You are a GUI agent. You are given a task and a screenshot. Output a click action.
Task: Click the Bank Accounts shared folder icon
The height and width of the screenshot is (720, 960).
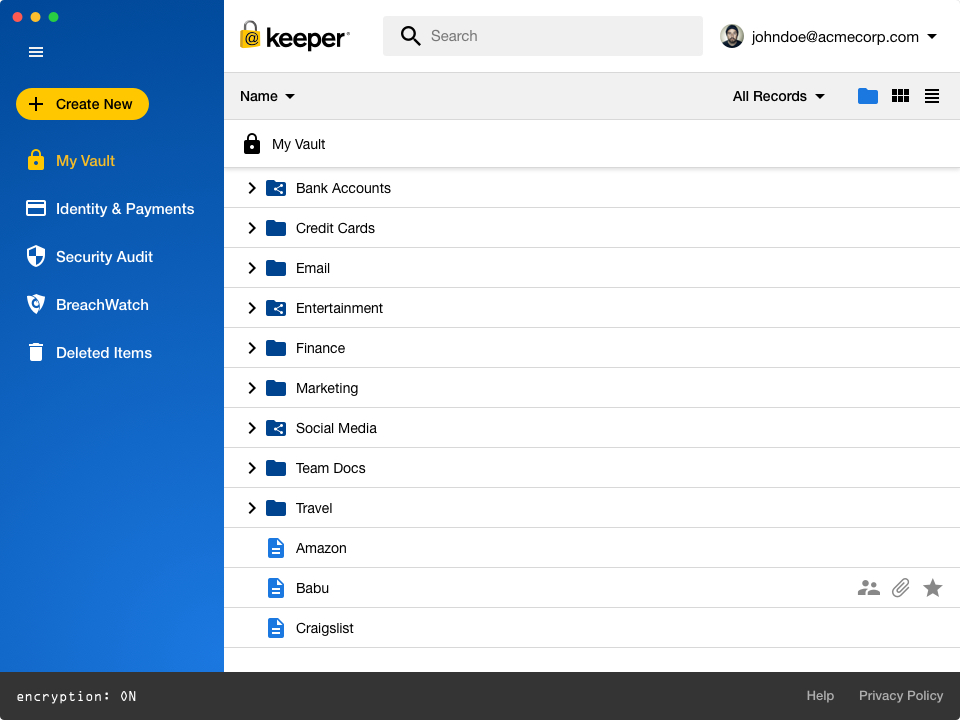[276, 188]
